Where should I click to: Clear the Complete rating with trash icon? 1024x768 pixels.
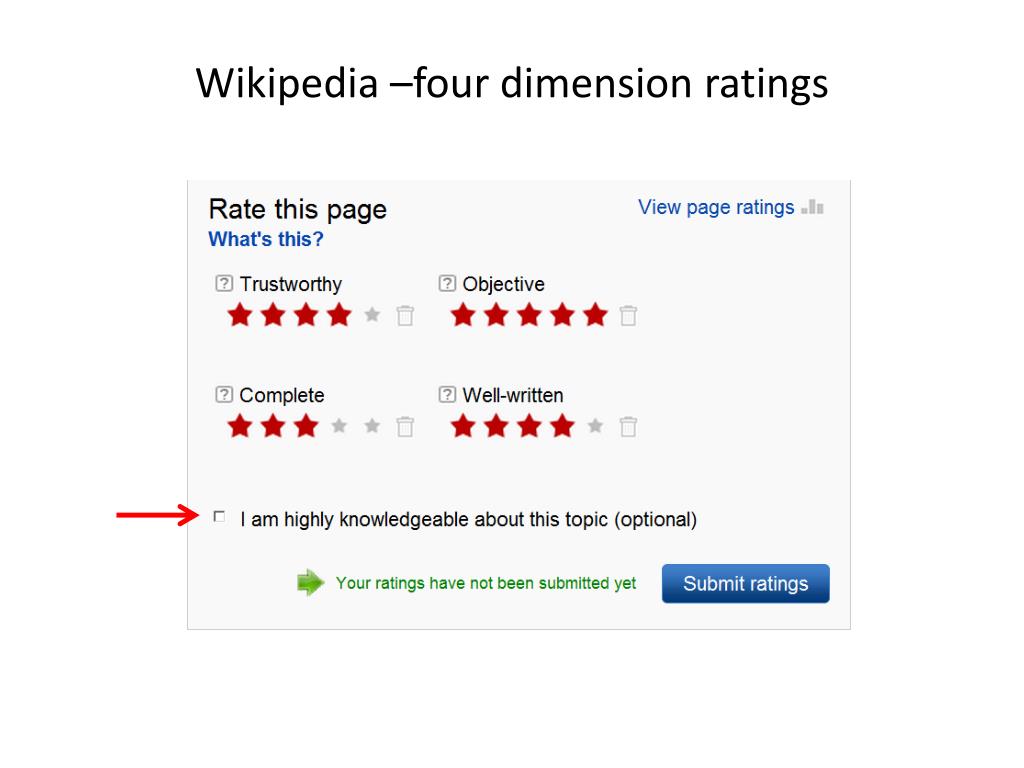(x=405, y=427)
